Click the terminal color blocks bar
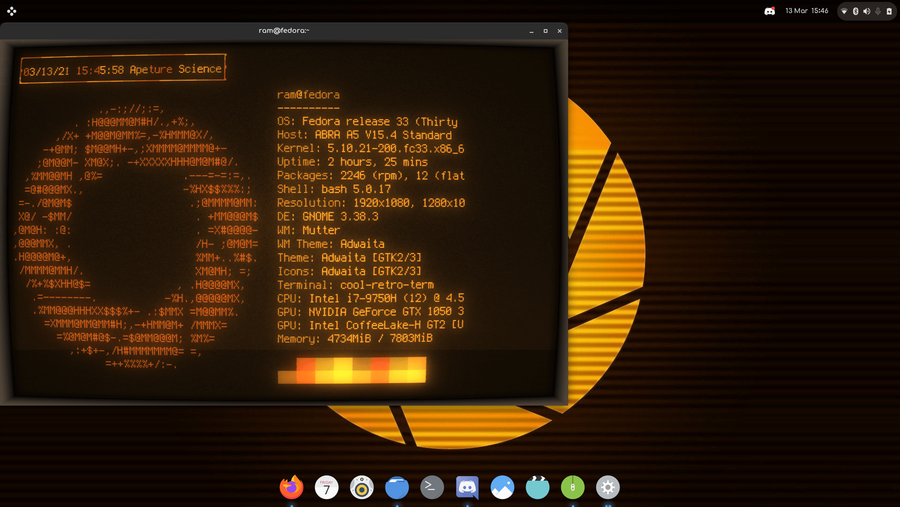The image size is (900, 507). [351, 372]
